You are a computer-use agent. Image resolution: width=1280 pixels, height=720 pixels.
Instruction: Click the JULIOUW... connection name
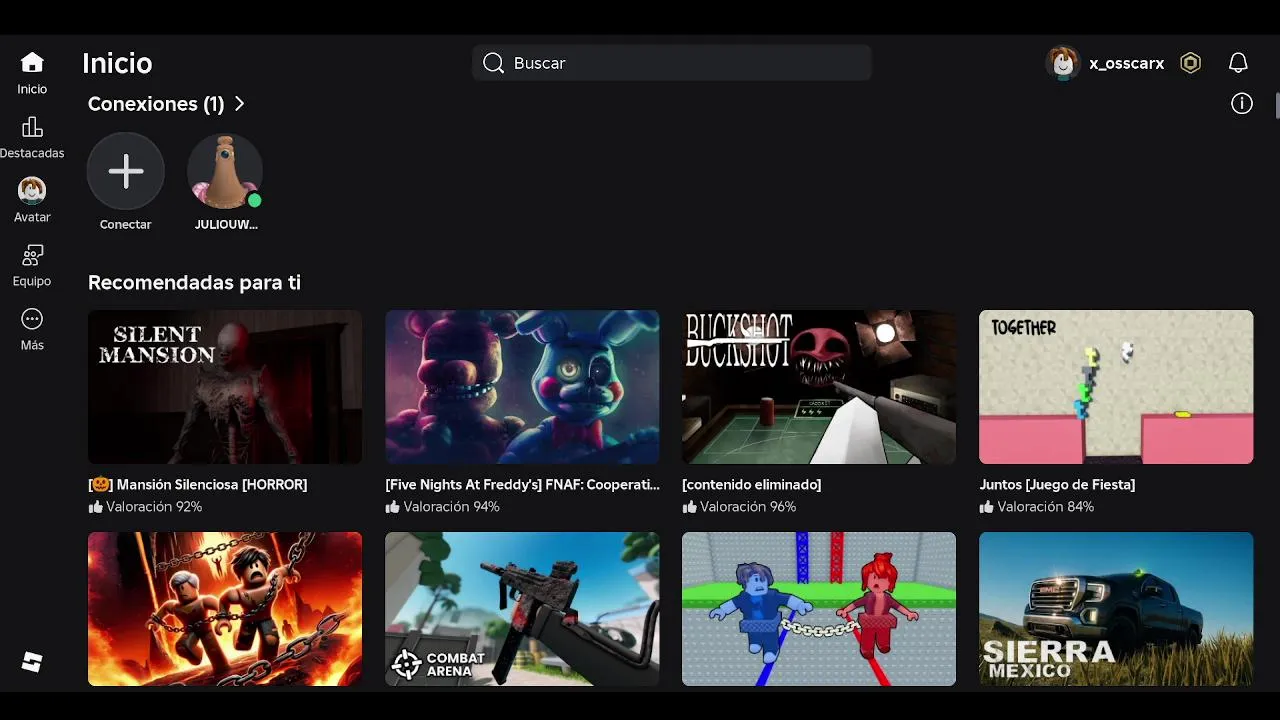(x=226, y=225)
